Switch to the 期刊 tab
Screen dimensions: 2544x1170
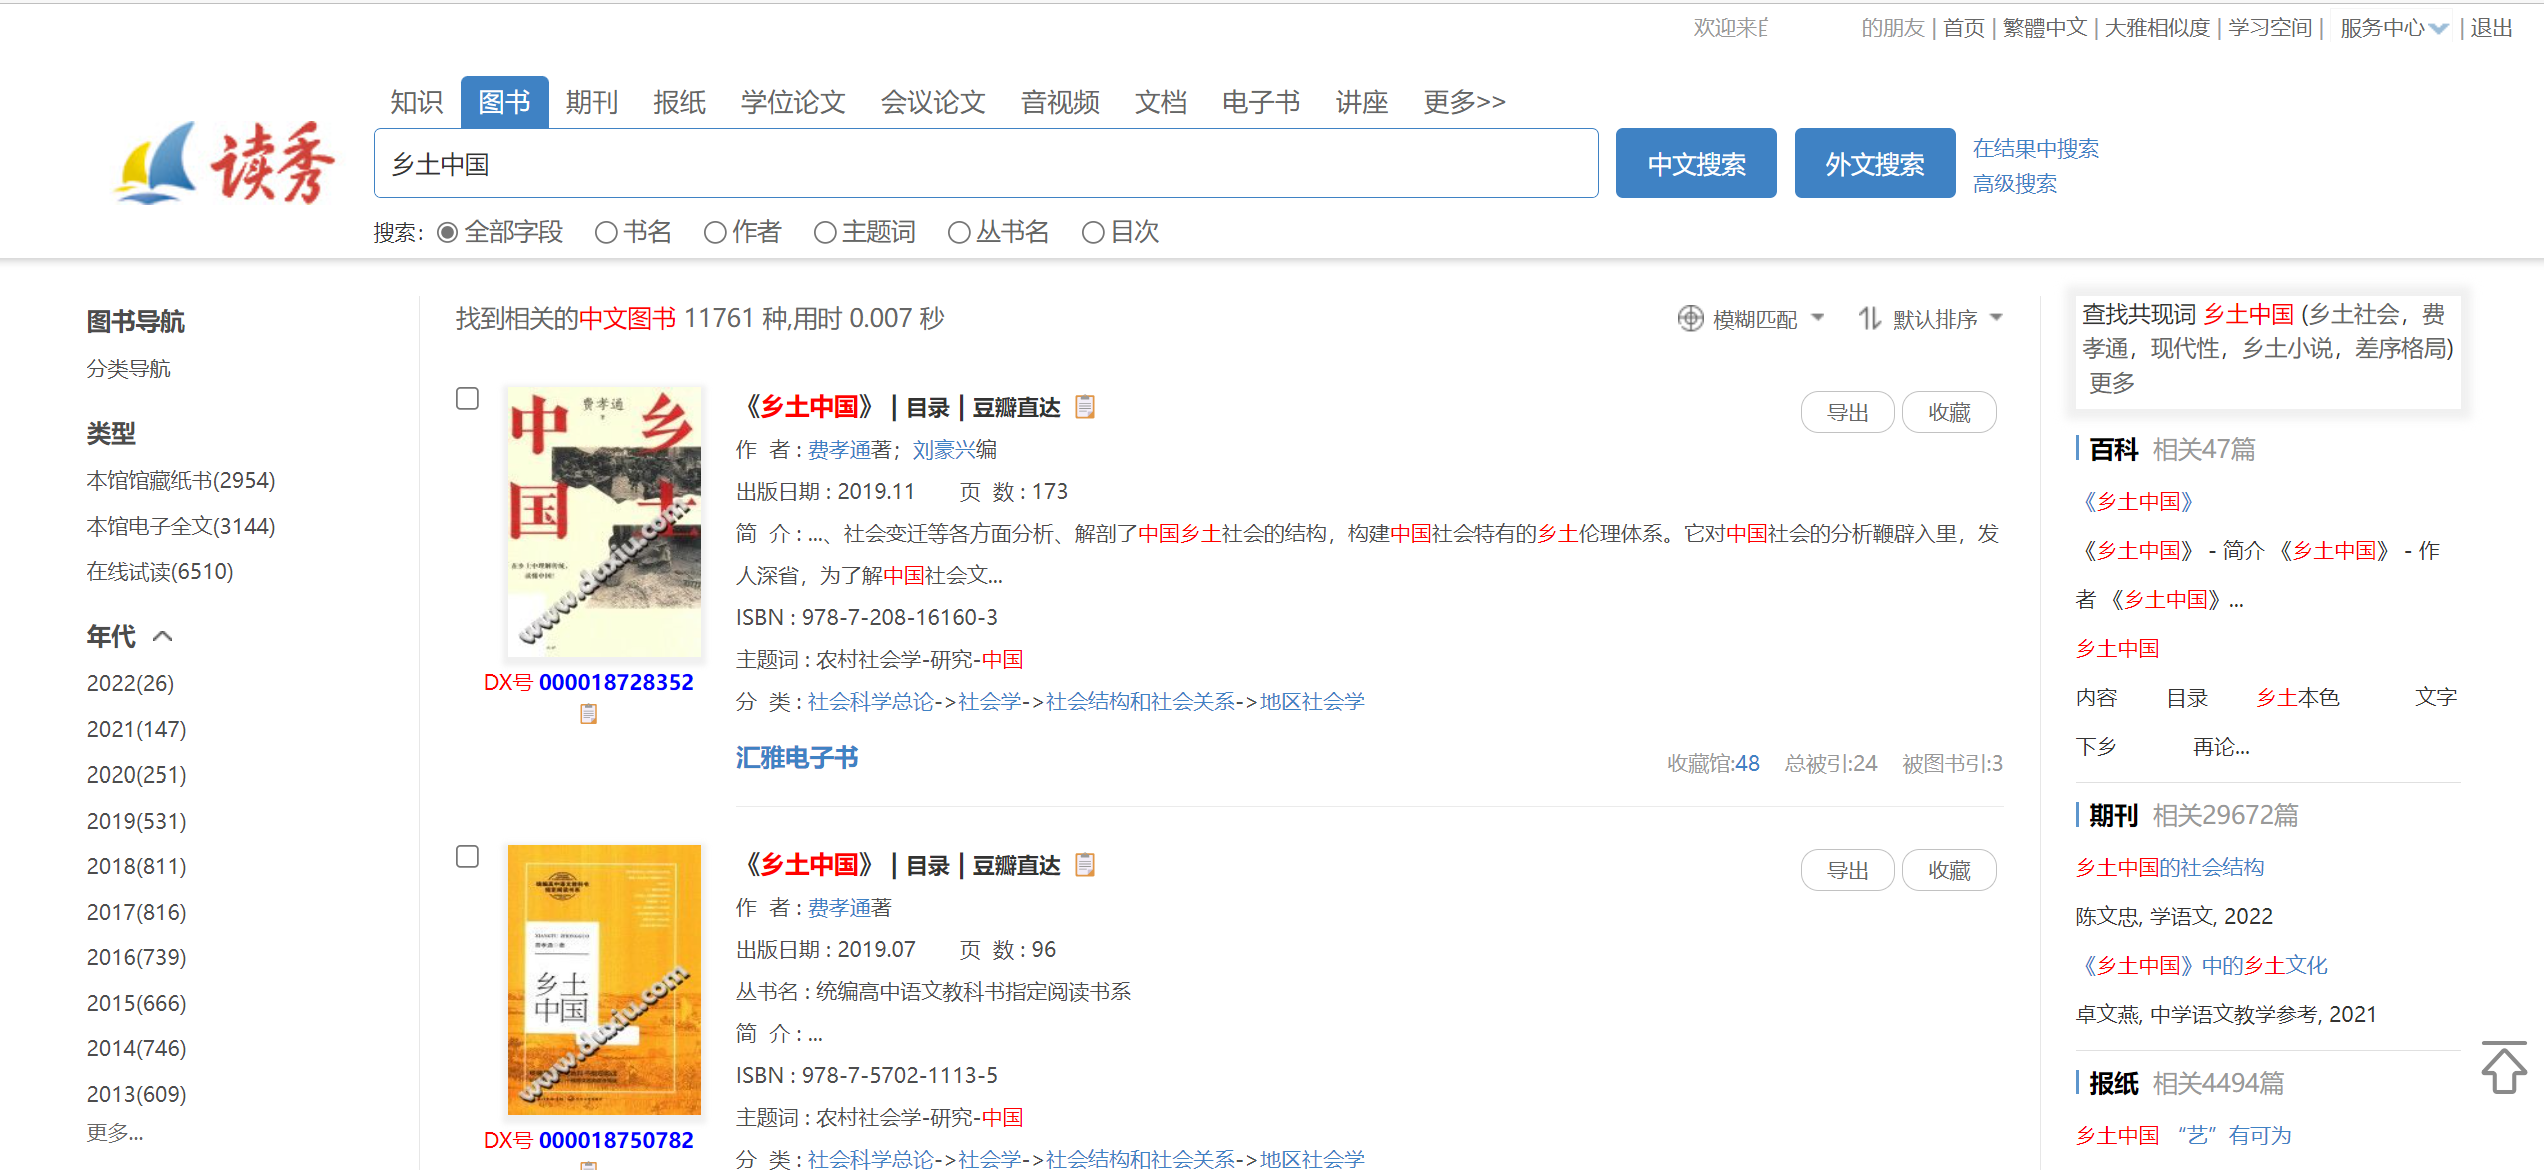(591, 102)
